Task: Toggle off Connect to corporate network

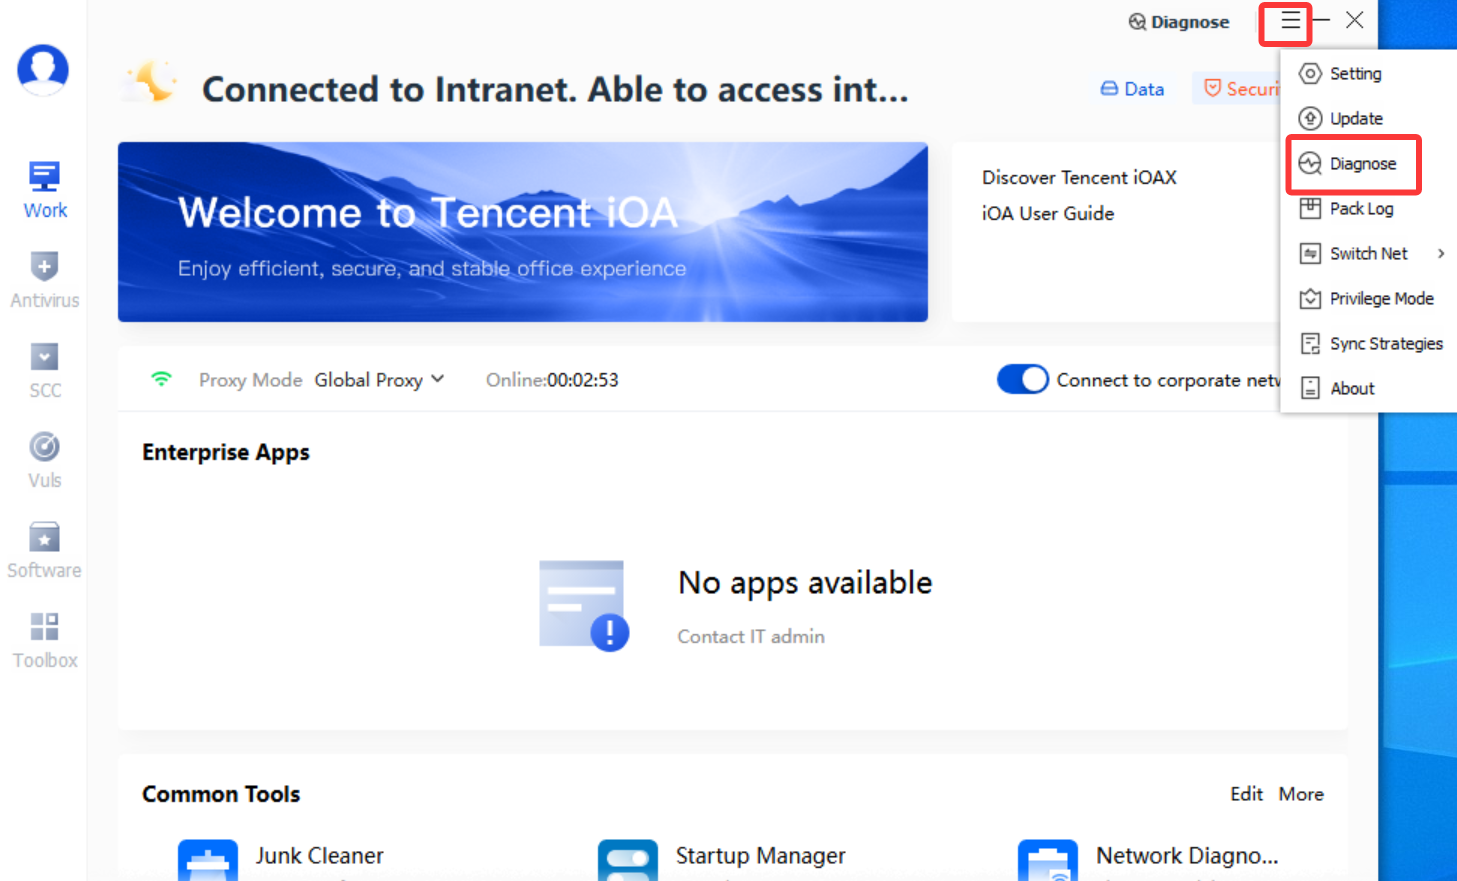Action: 1022,380
